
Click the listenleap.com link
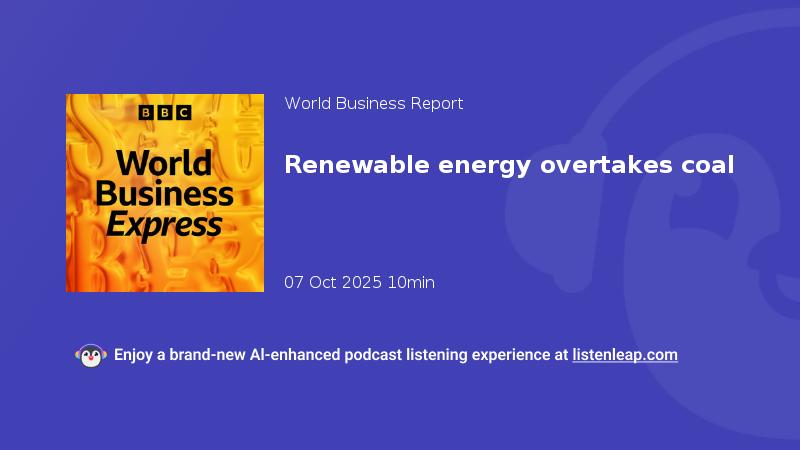click(625, 355)
